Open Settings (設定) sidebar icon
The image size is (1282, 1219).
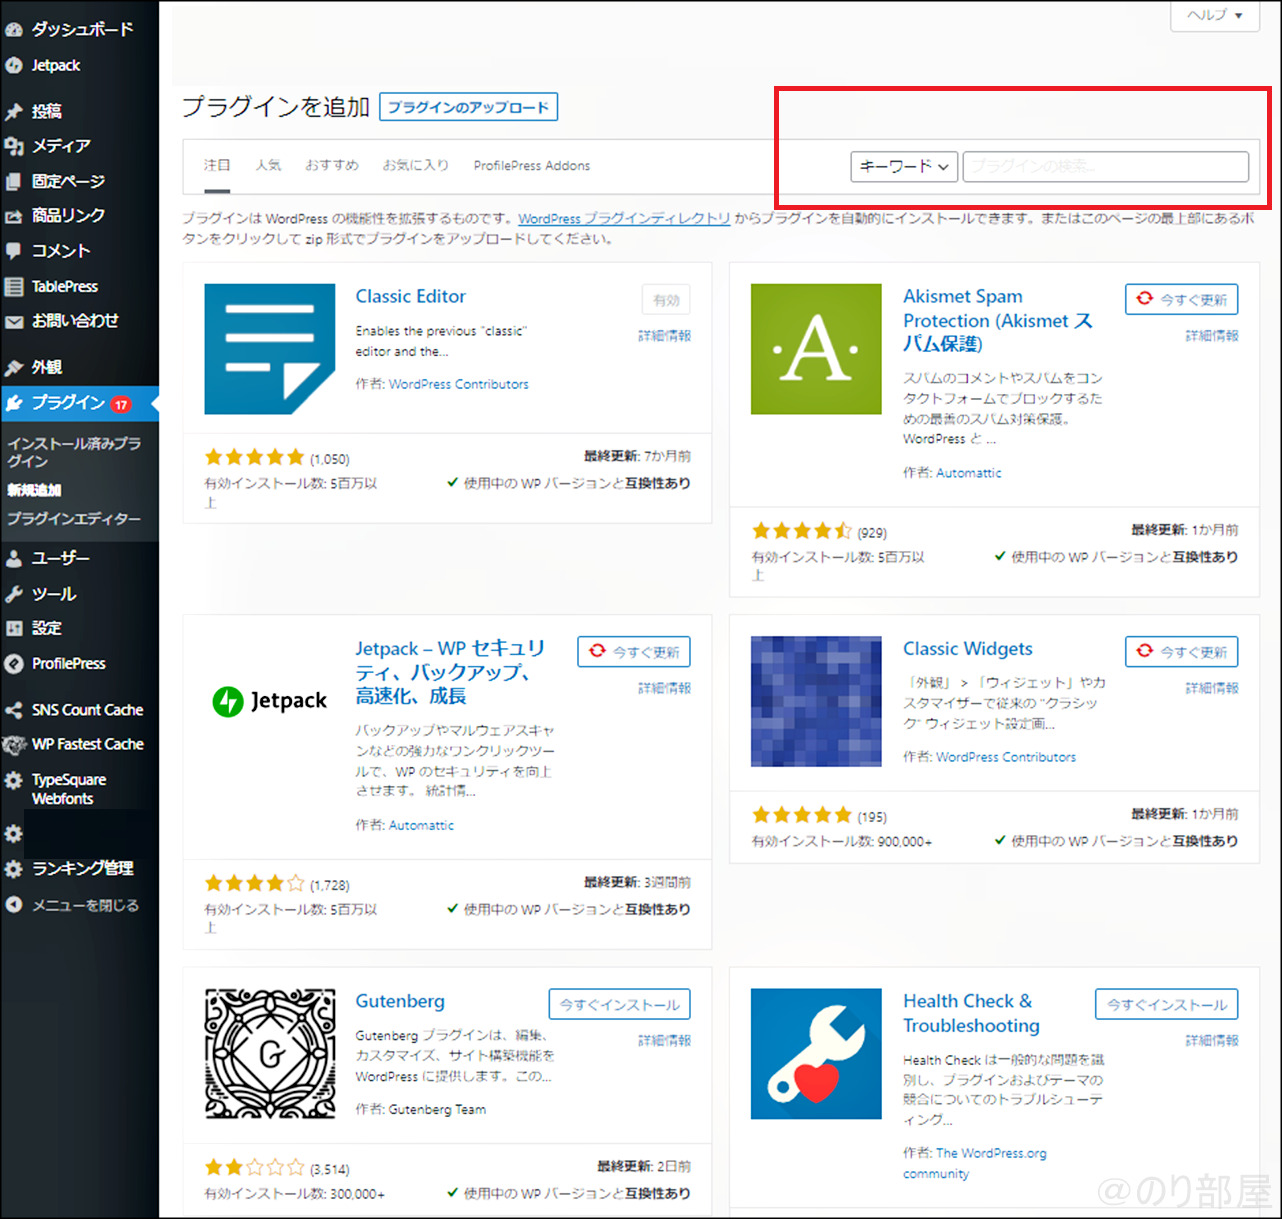(x=14, y=629)
